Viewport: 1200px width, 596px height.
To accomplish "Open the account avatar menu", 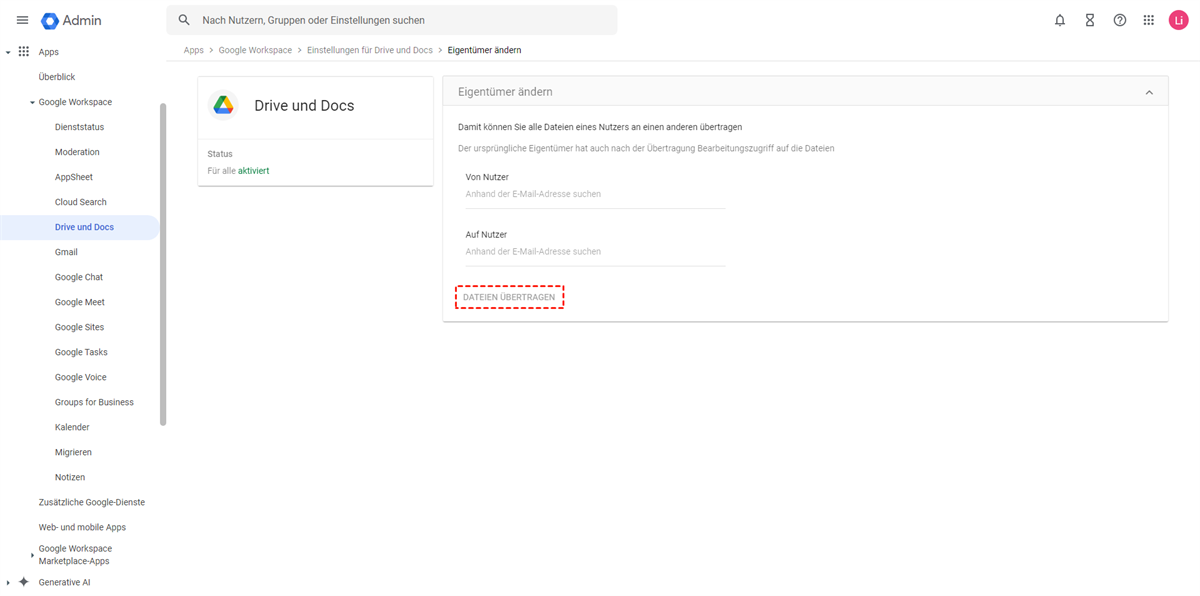I will tap(1178, 20).
